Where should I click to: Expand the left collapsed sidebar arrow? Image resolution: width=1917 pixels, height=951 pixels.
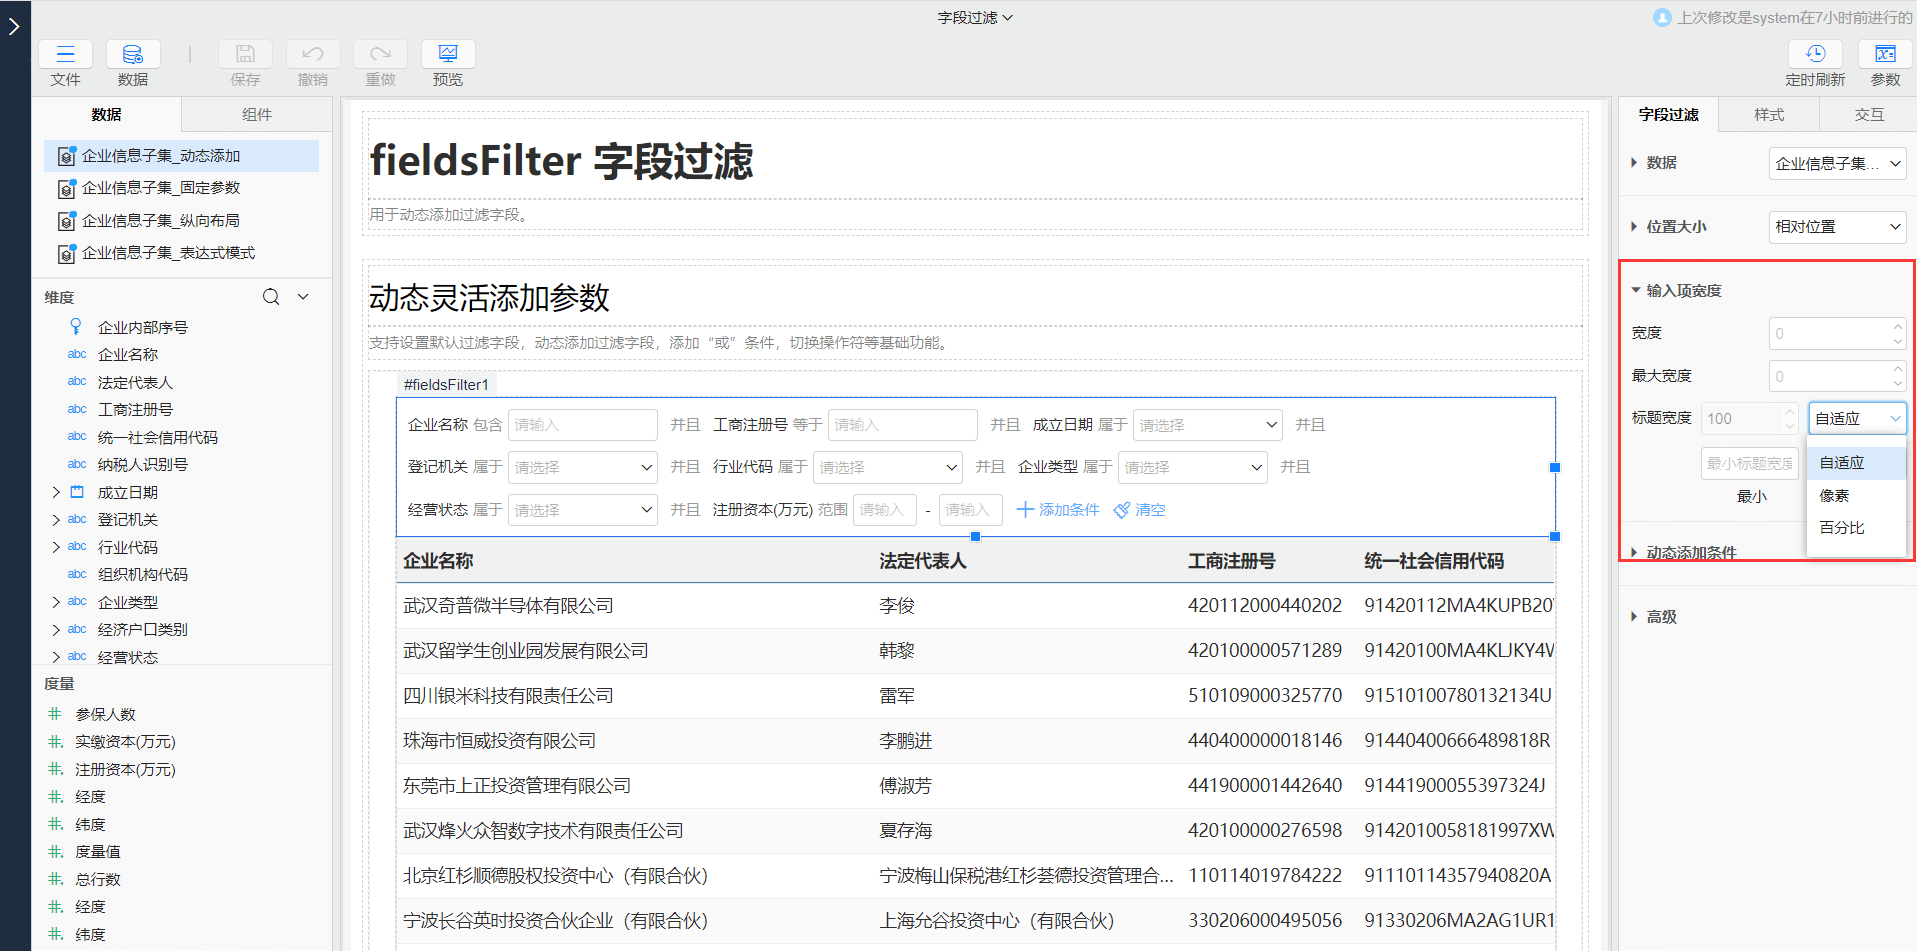pos(14,26)
